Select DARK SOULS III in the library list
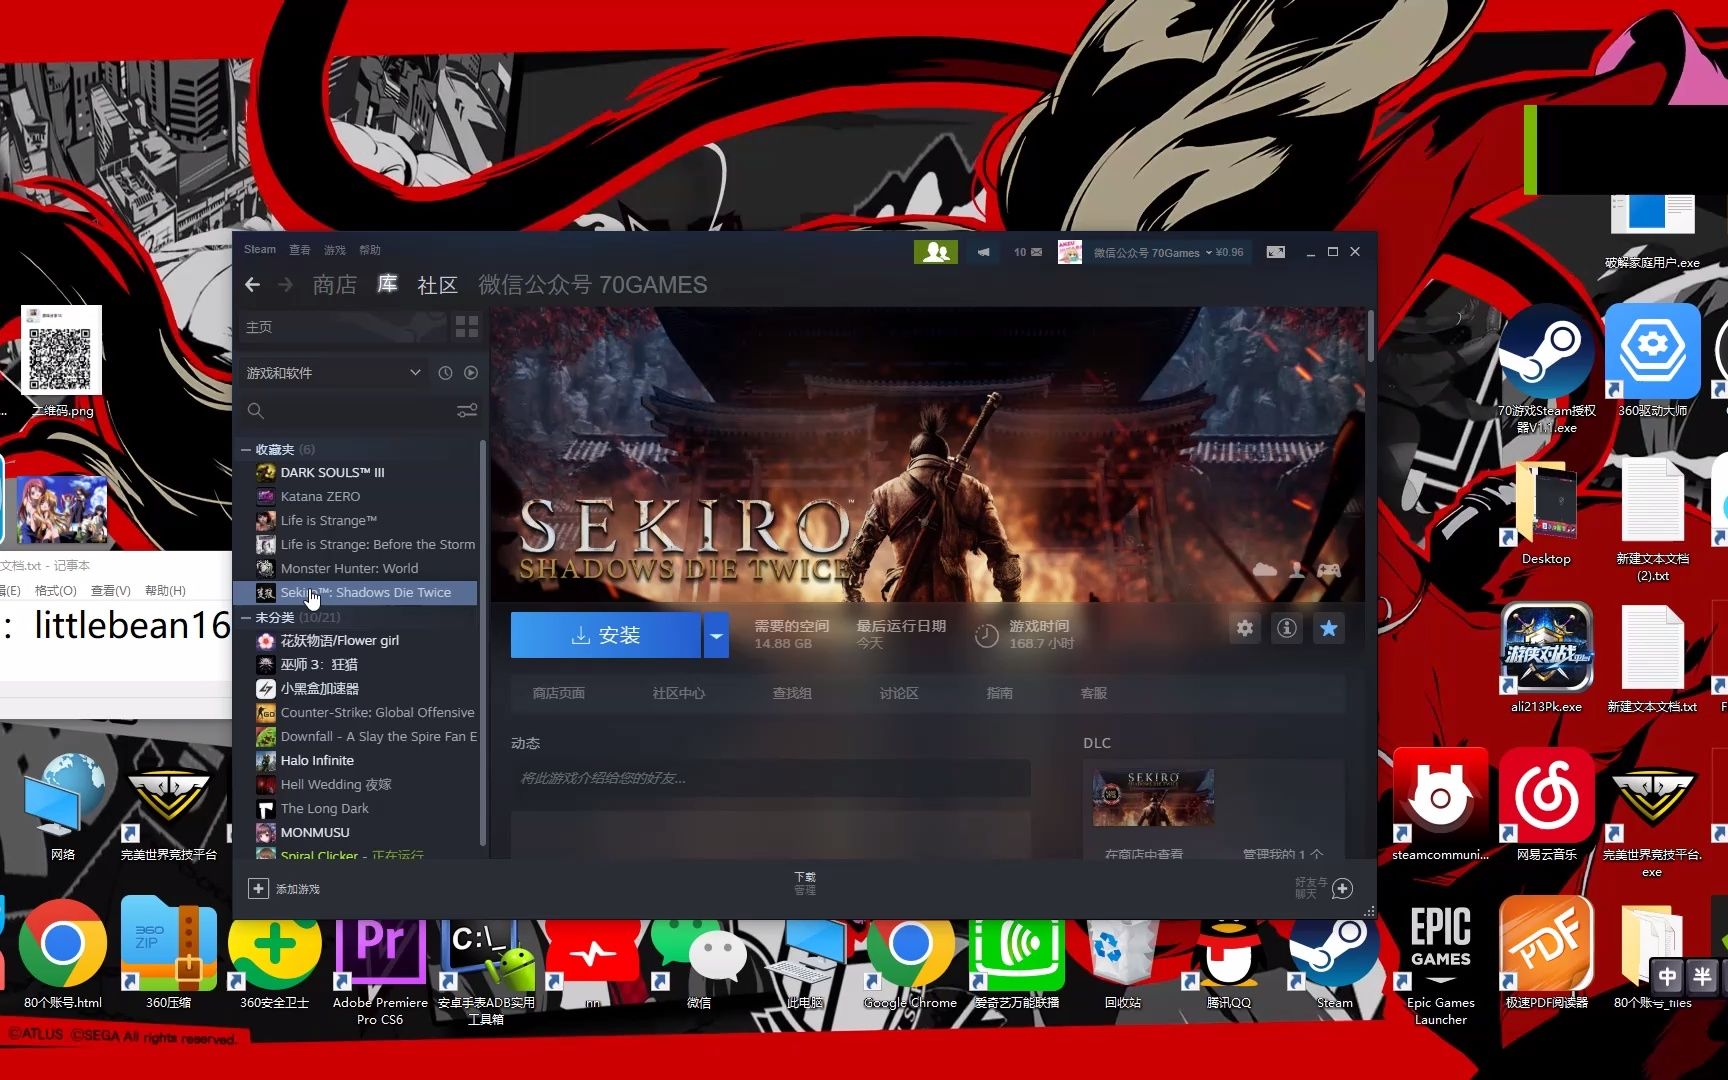This screenshot has height=1080, width=1728. [x=332, y=472]
